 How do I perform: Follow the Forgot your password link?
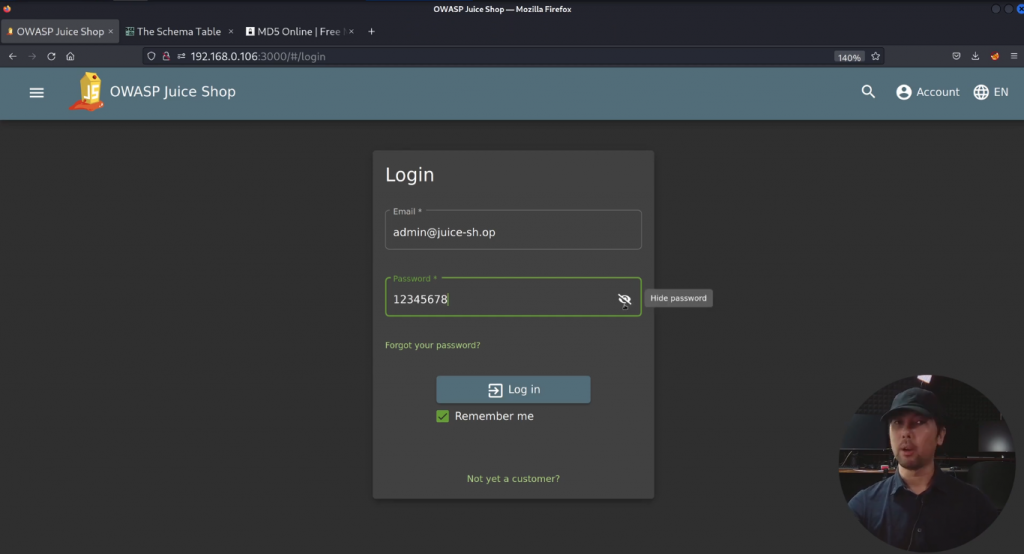[432, 345]
